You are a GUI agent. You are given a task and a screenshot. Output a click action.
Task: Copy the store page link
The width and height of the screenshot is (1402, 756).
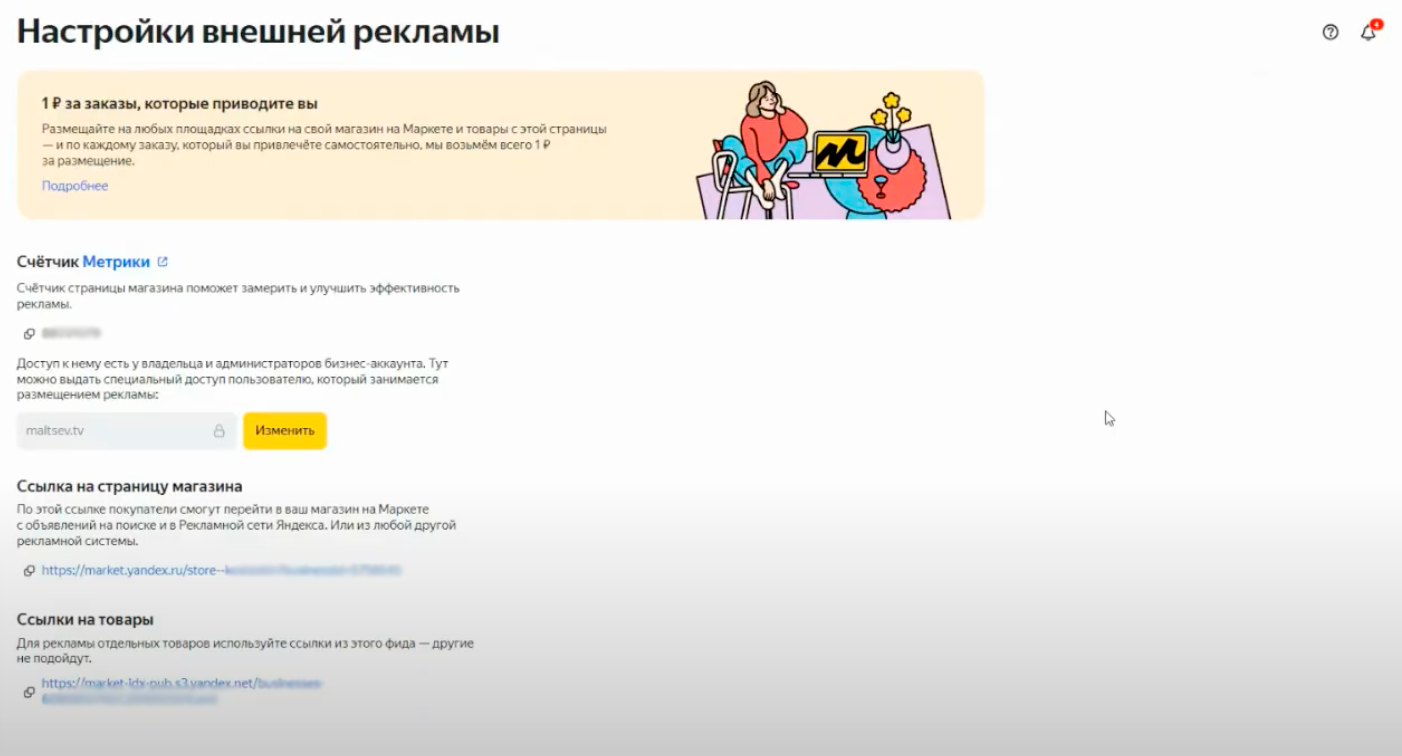click(x=30, y=571)
